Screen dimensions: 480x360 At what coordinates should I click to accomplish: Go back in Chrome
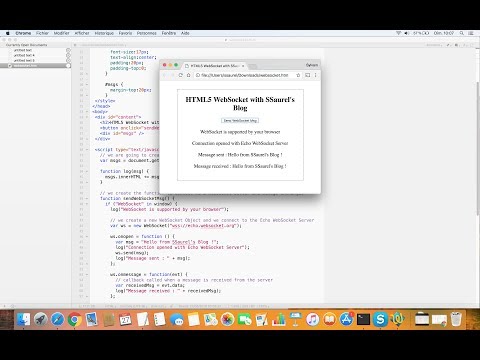tap(165, 75)
